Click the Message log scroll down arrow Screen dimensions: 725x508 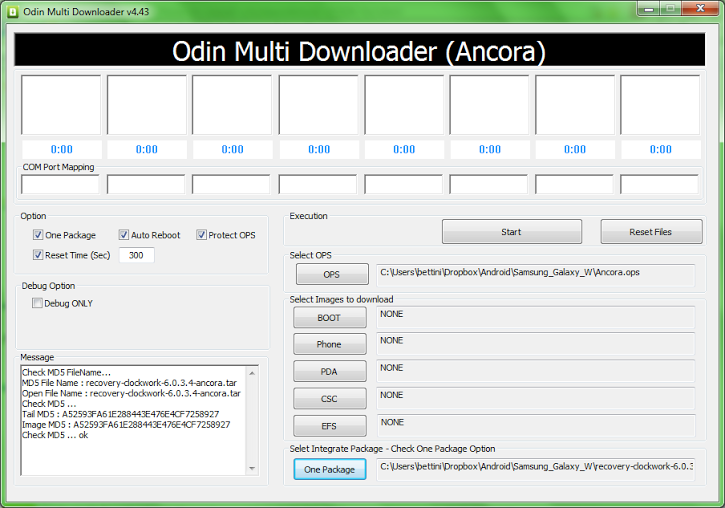tap(252, 469)
